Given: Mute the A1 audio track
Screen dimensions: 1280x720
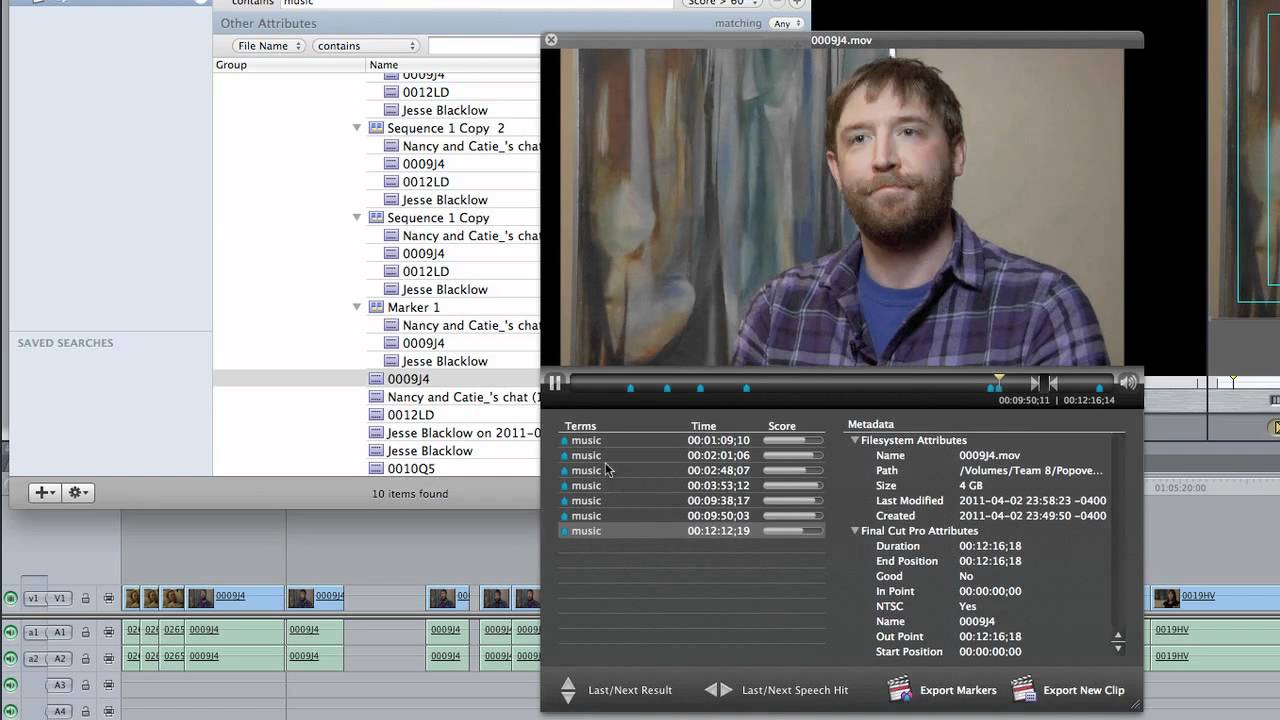Looking at the screenshot, I should (10, 632).
